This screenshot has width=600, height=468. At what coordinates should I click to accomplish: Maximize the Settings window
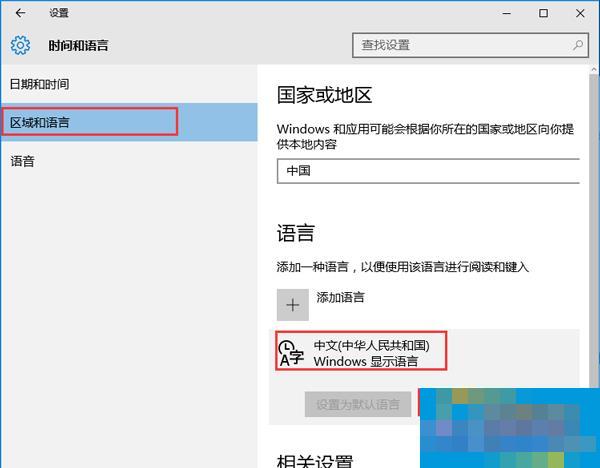(543, 13)
